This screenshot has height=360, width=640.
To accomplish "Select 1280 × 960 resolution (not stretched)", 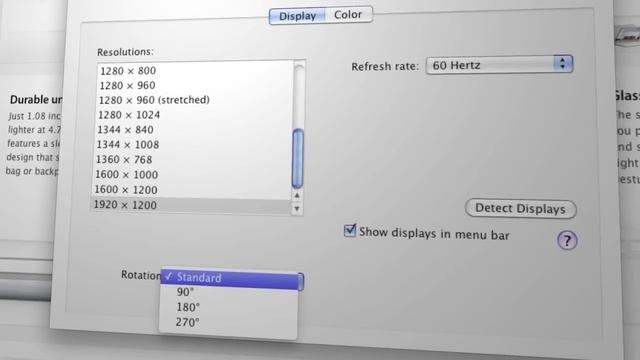I will click(195, 85).
